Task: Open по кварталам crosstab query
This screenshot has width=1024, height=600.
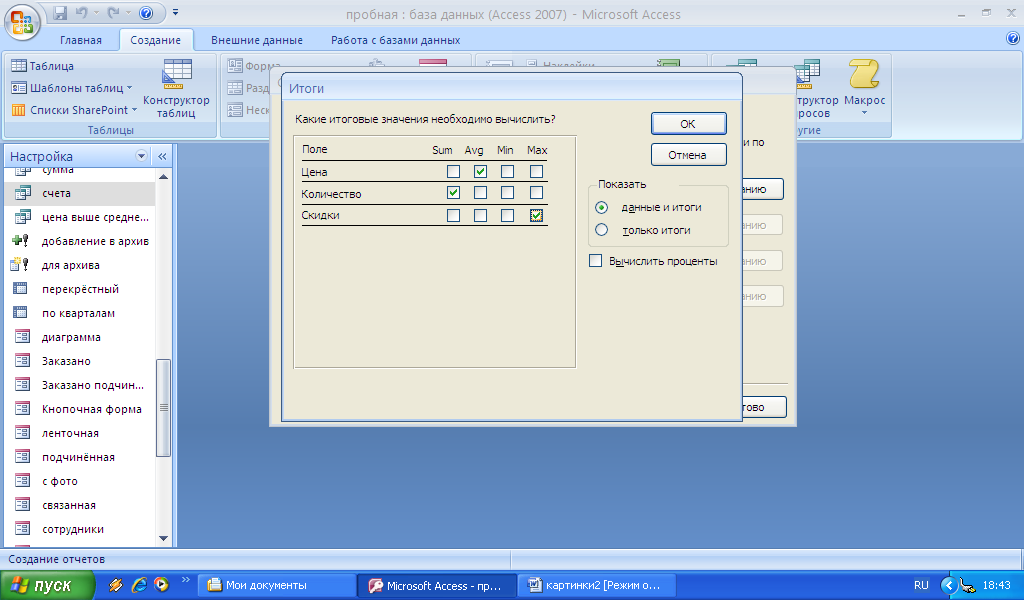Action: (80, 313)
